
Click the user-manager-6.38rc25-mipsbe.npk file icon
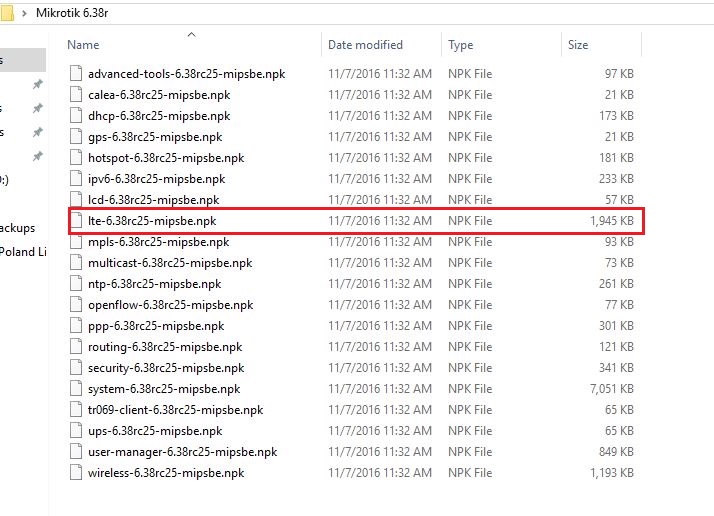click(76, 451)
